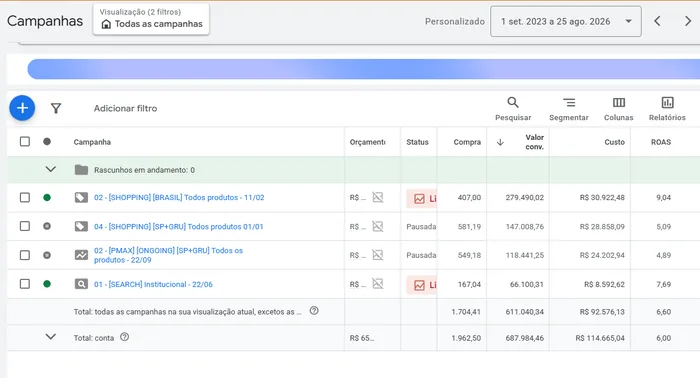Open the date range dropdown 1 set. 2023
This screenshot has height=378, width=700.
(x=566, y=21)
